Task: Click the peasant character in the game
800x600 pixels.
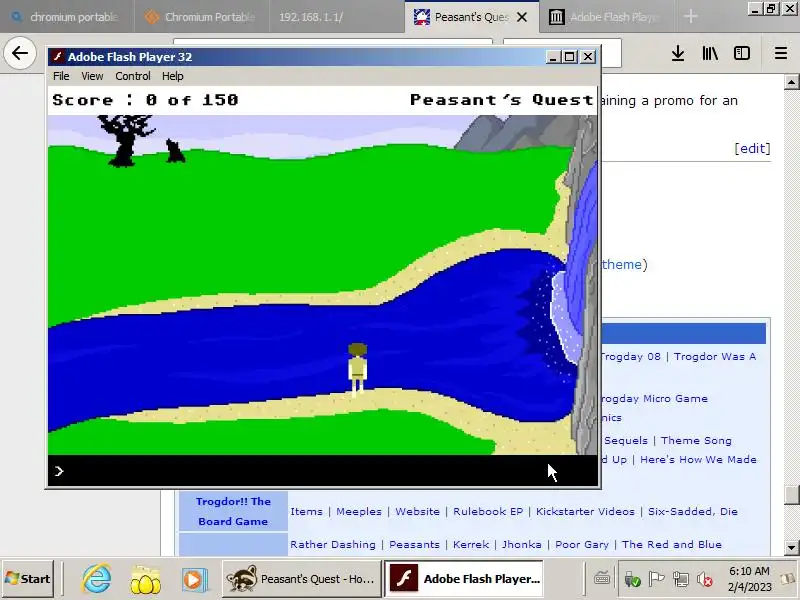Action: coord(358,369)
